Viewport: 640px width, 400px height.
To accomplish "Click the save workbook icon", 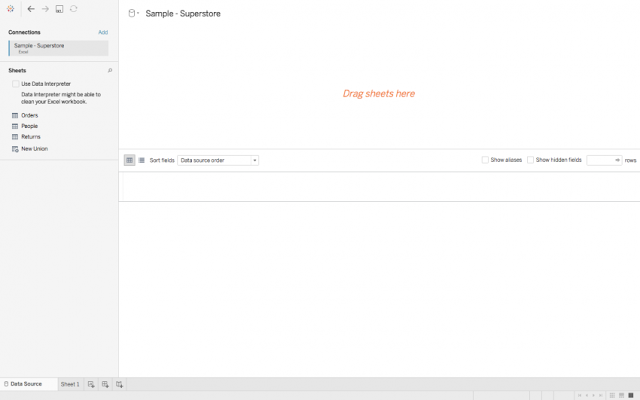I will [x=60, y=9].
